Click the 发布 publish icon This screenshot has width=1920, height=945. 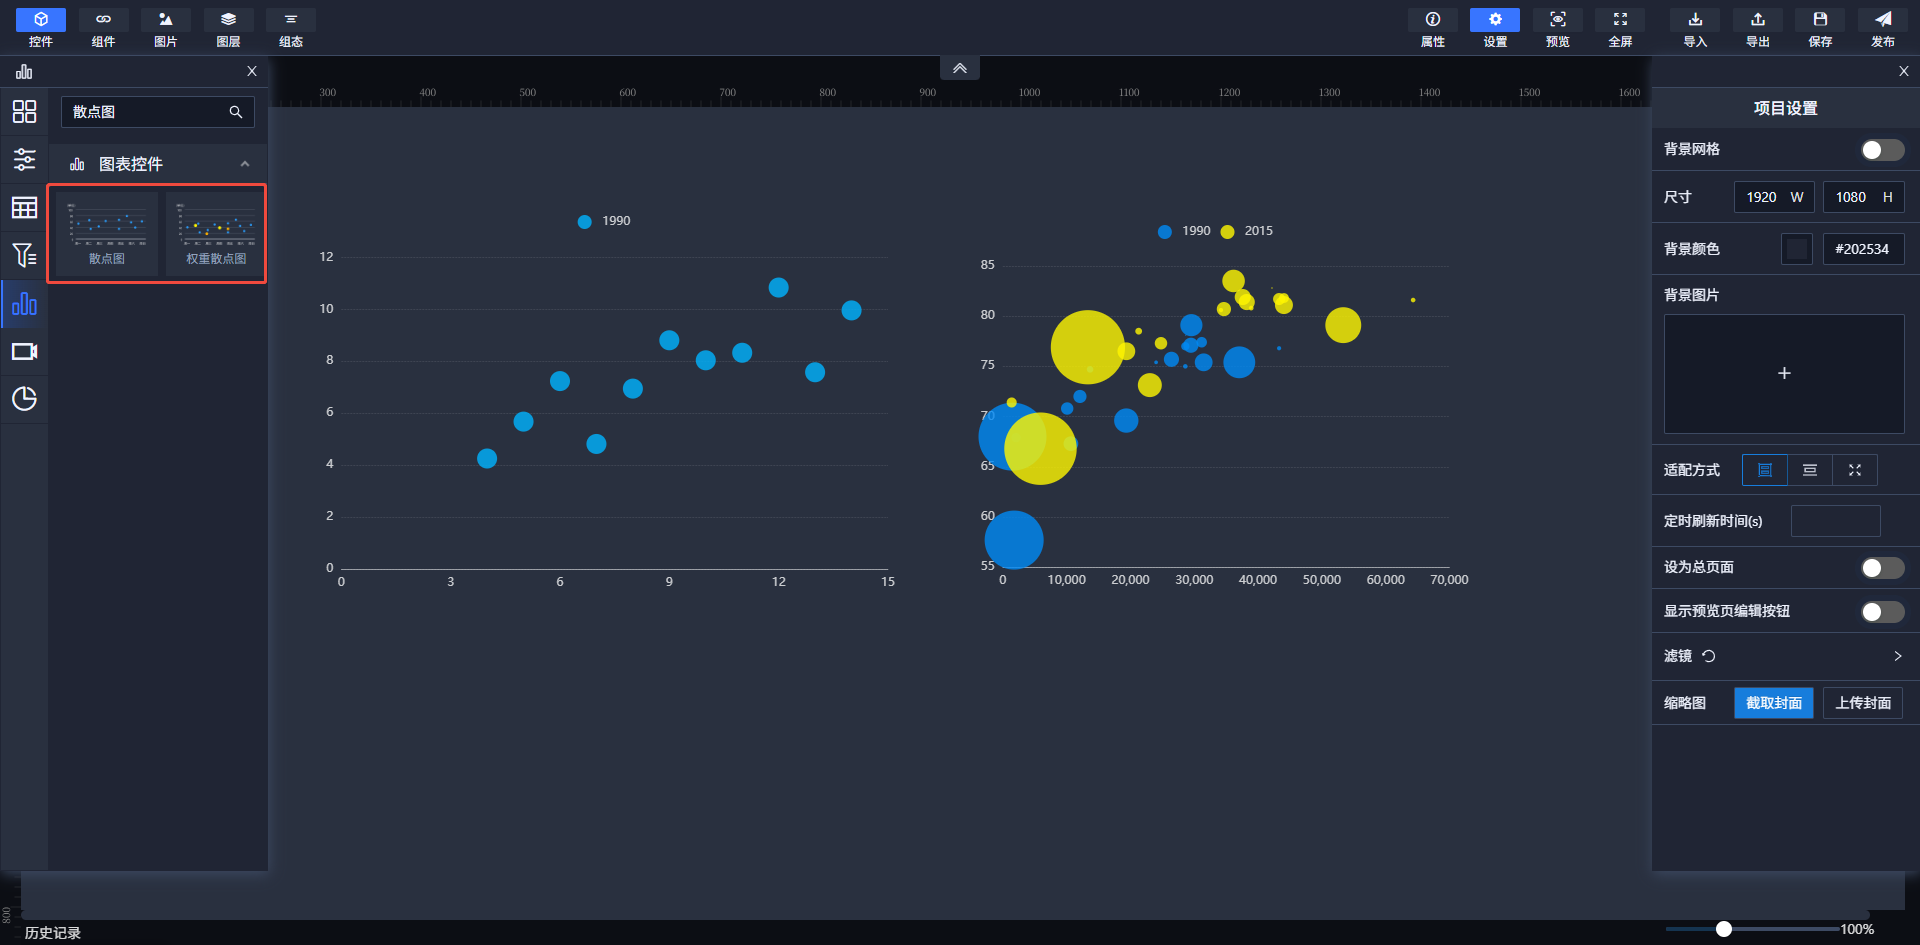coord(1882,27)
